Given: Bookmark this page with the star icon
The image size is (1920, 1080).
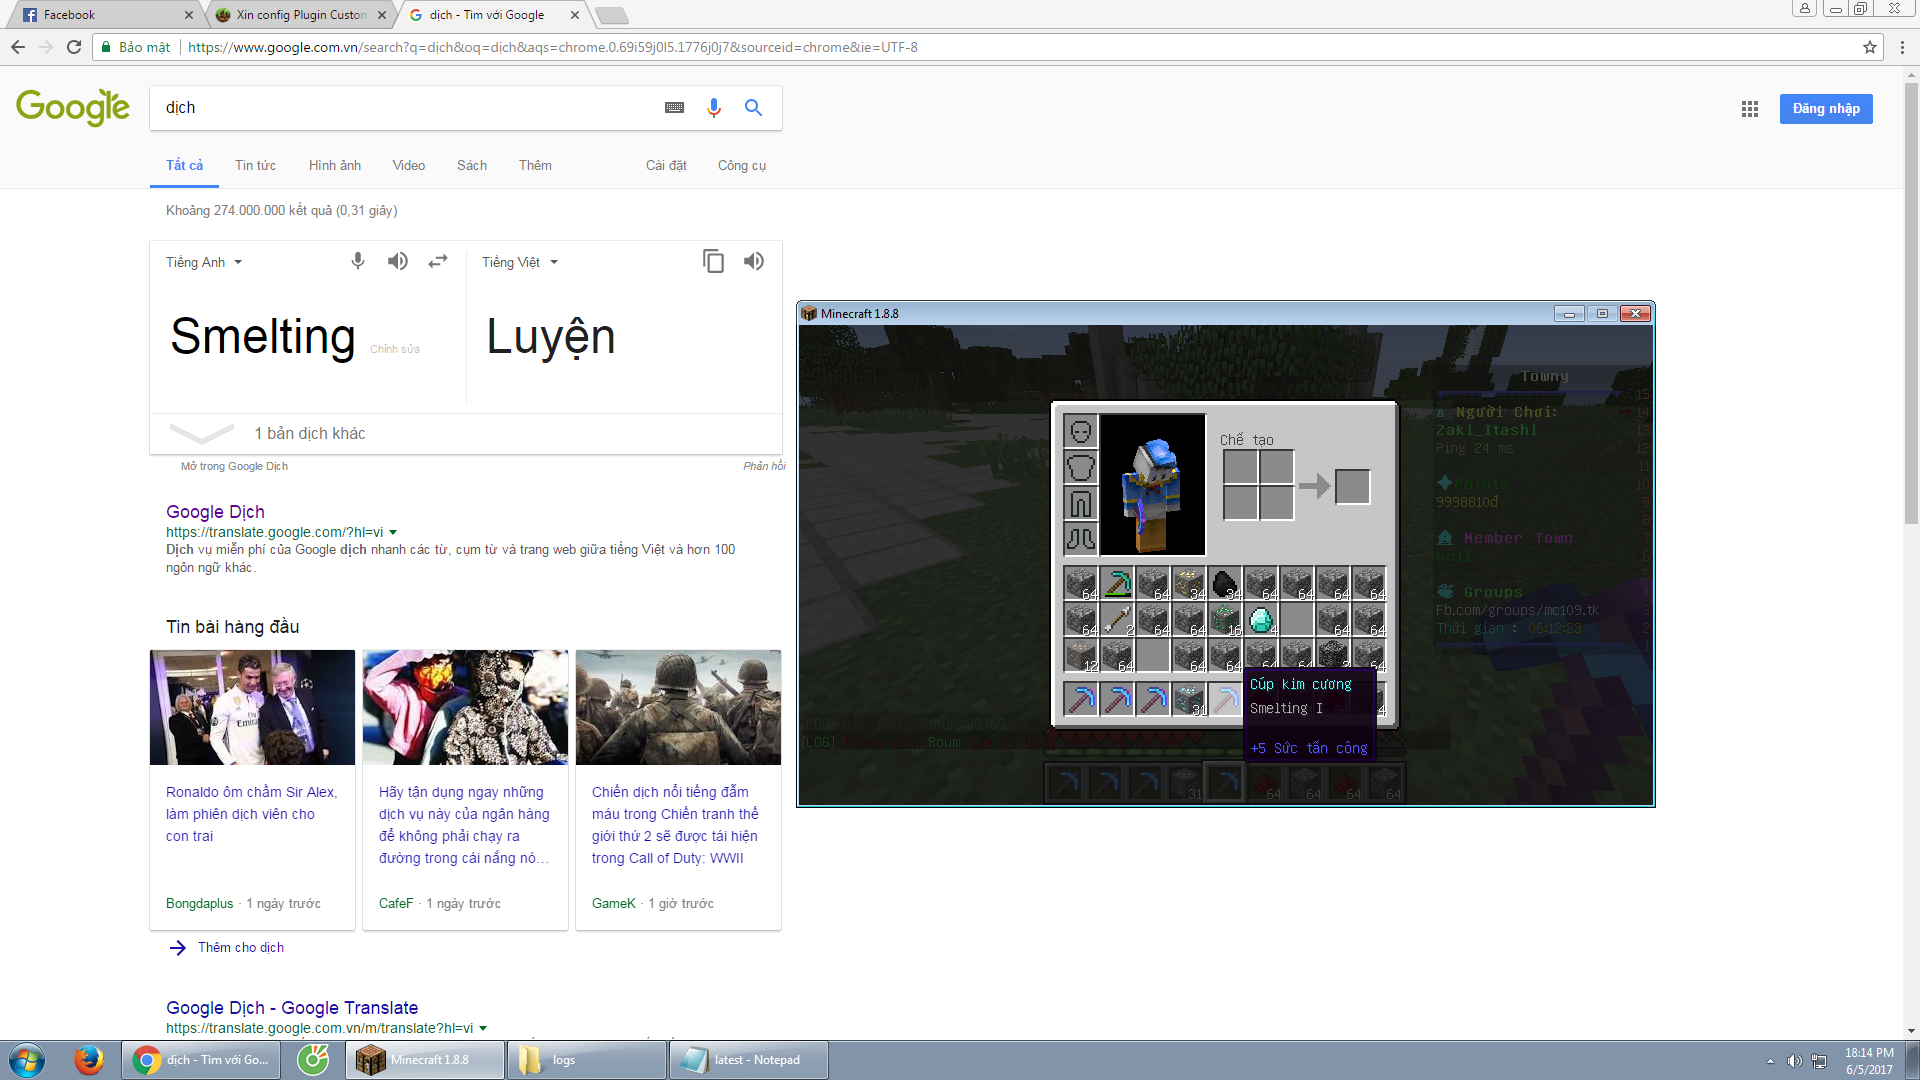Looking at the screenshot, I should (x=1869, y=47).
